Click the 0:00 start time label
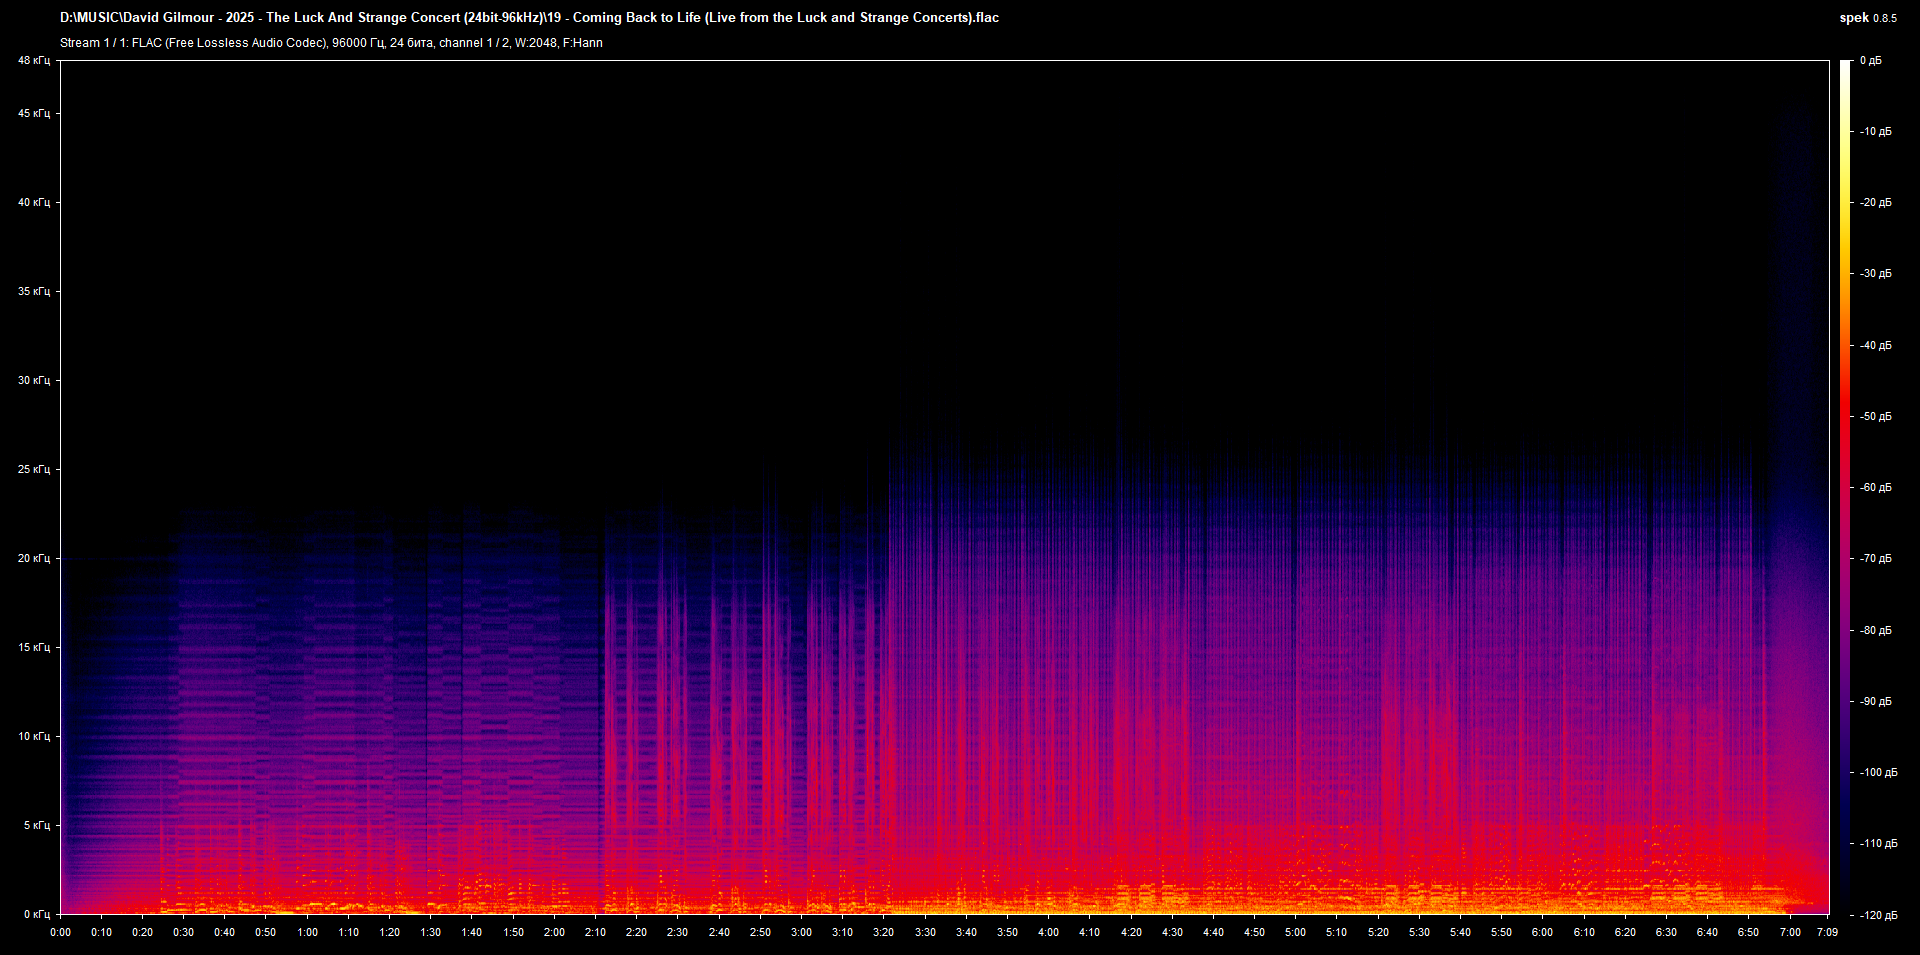 coord(60,932)
